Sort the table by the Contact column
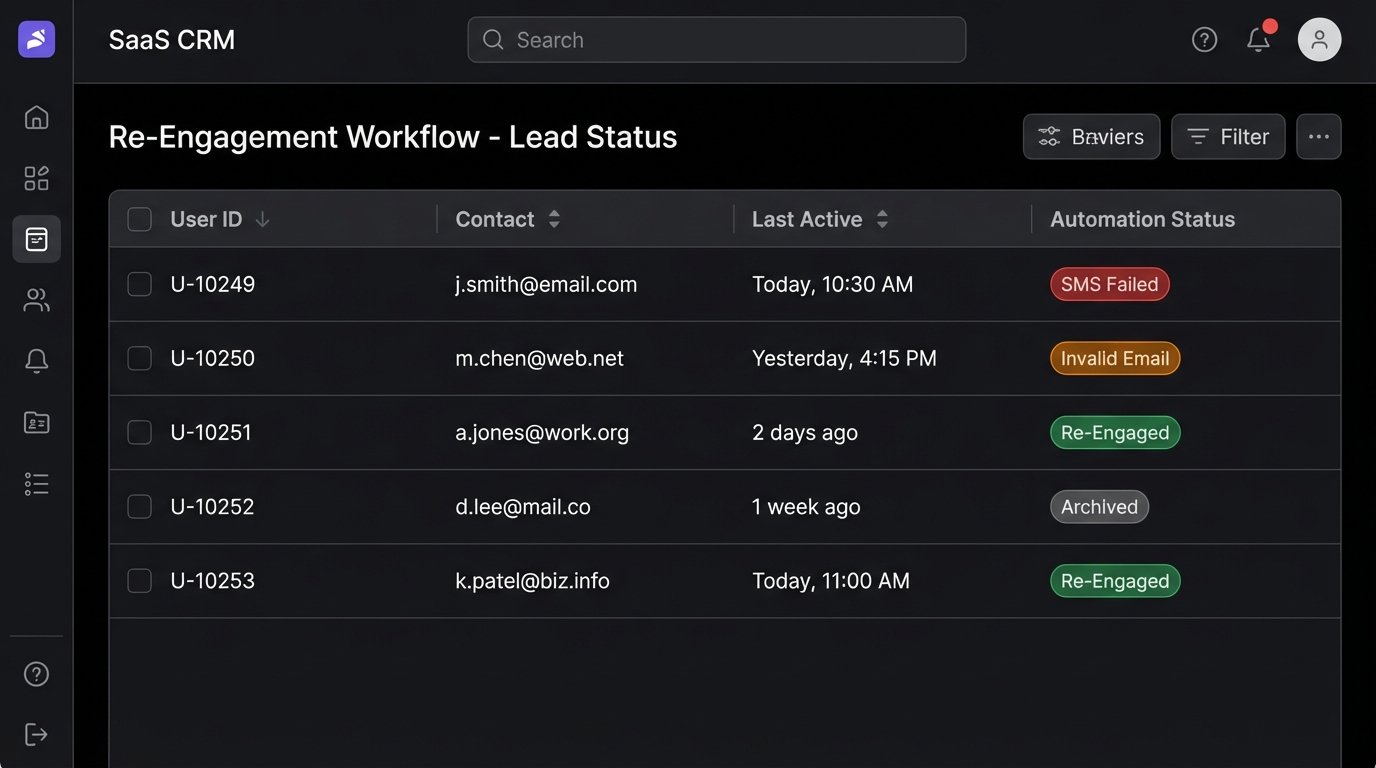1376x768 pixels. pos(554,219)
